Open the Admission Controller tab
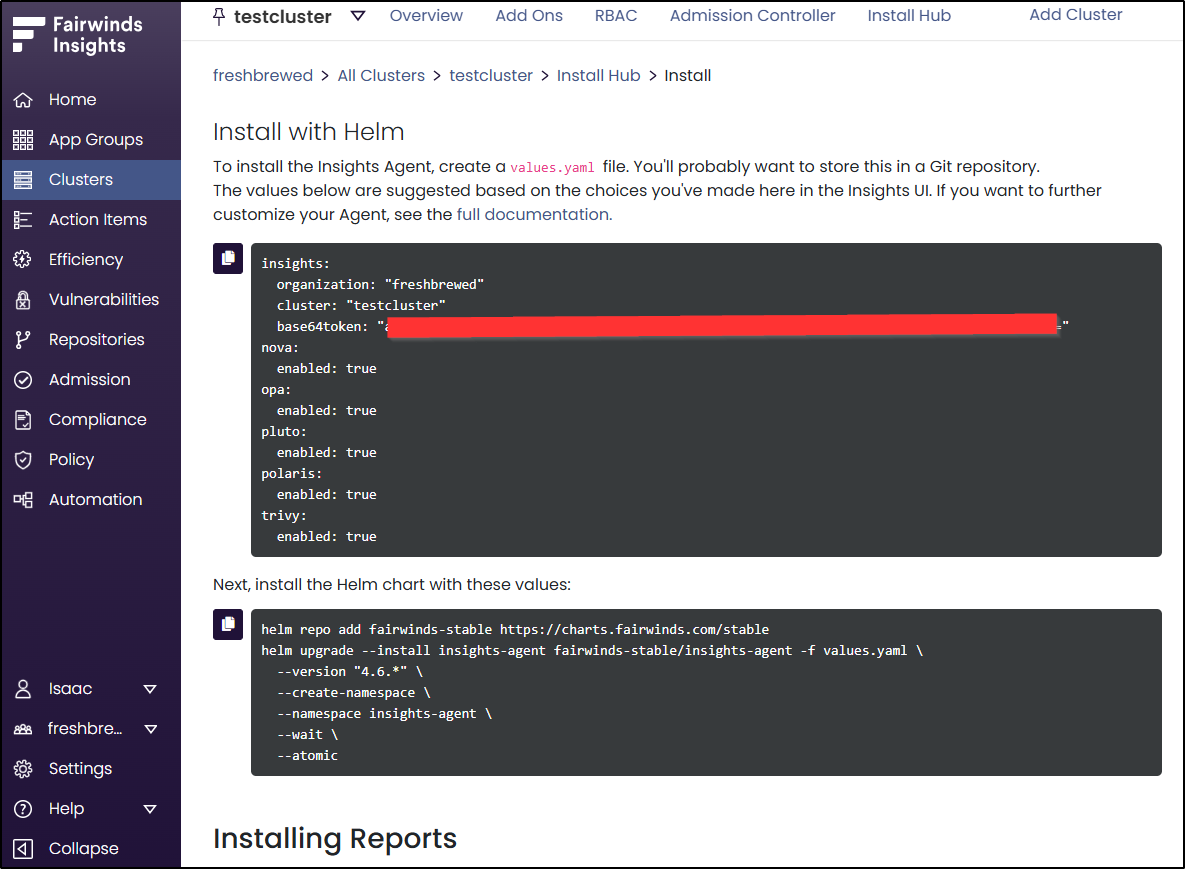Viewport: 1185px width, 869px height. pyautogui.click(x=753, y=16)
